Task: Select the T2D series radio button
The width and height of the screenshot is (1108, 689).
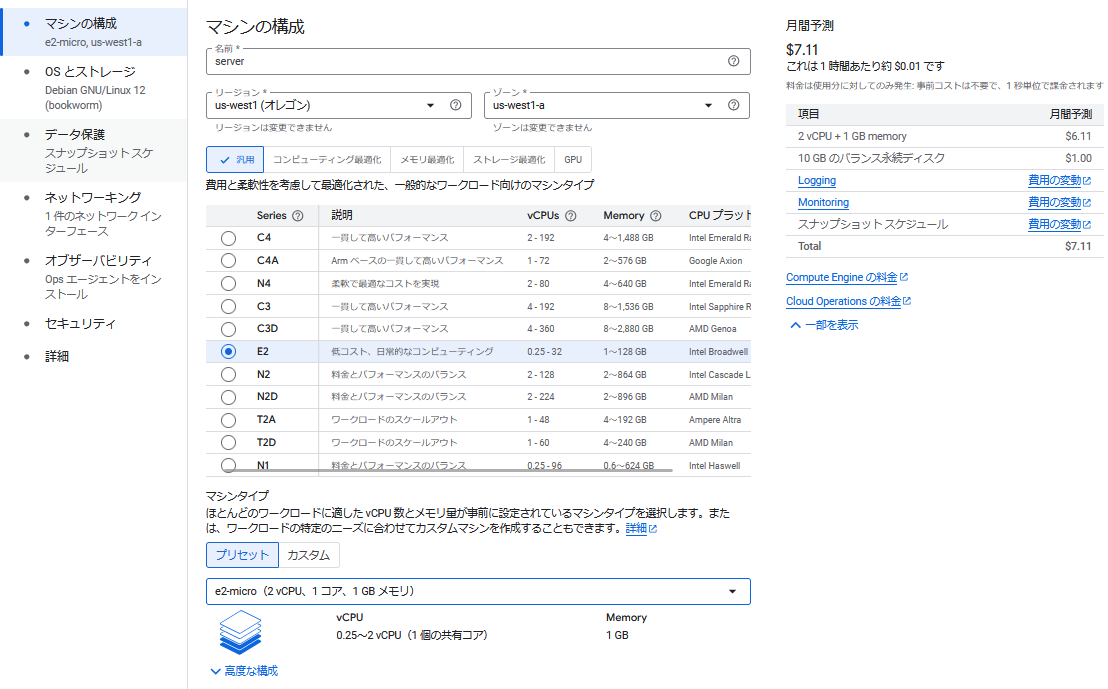Action: coord(228,442)
